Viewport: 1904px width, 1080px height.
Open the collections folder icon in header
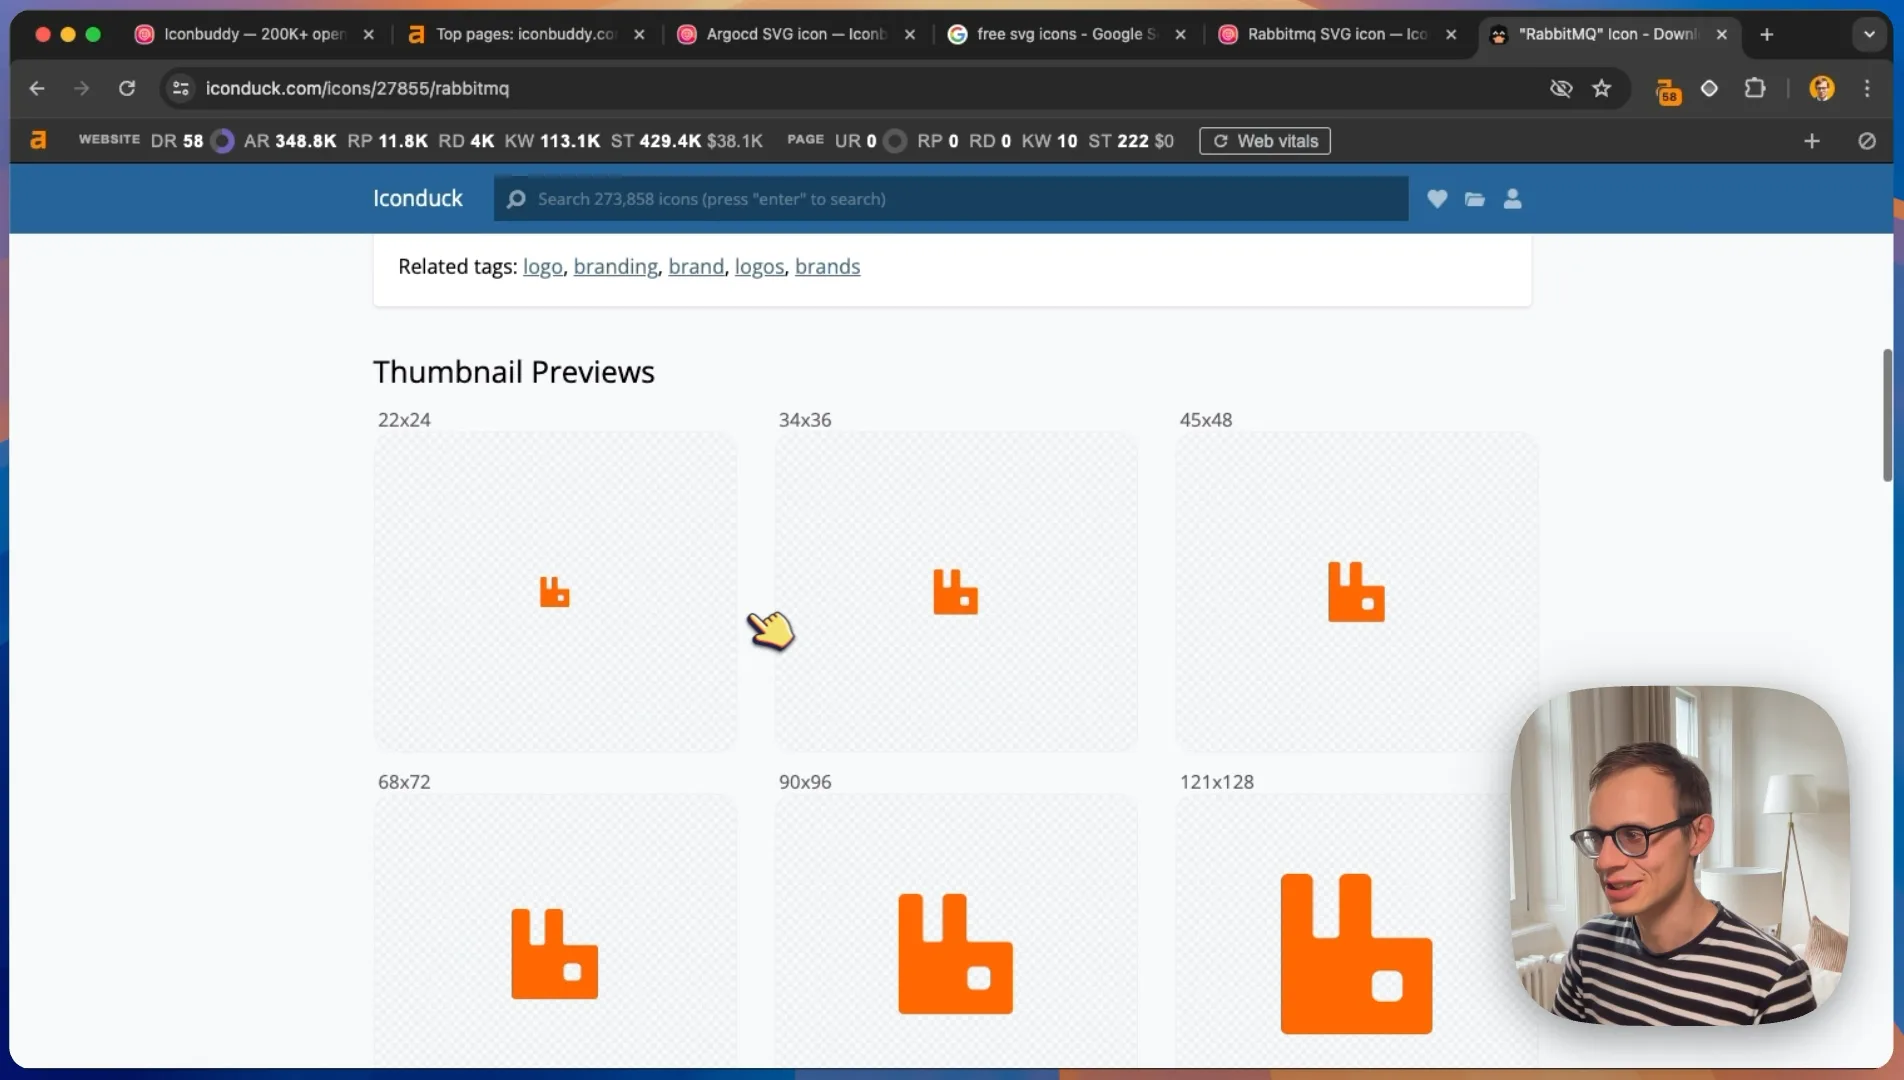(1474, 199)
